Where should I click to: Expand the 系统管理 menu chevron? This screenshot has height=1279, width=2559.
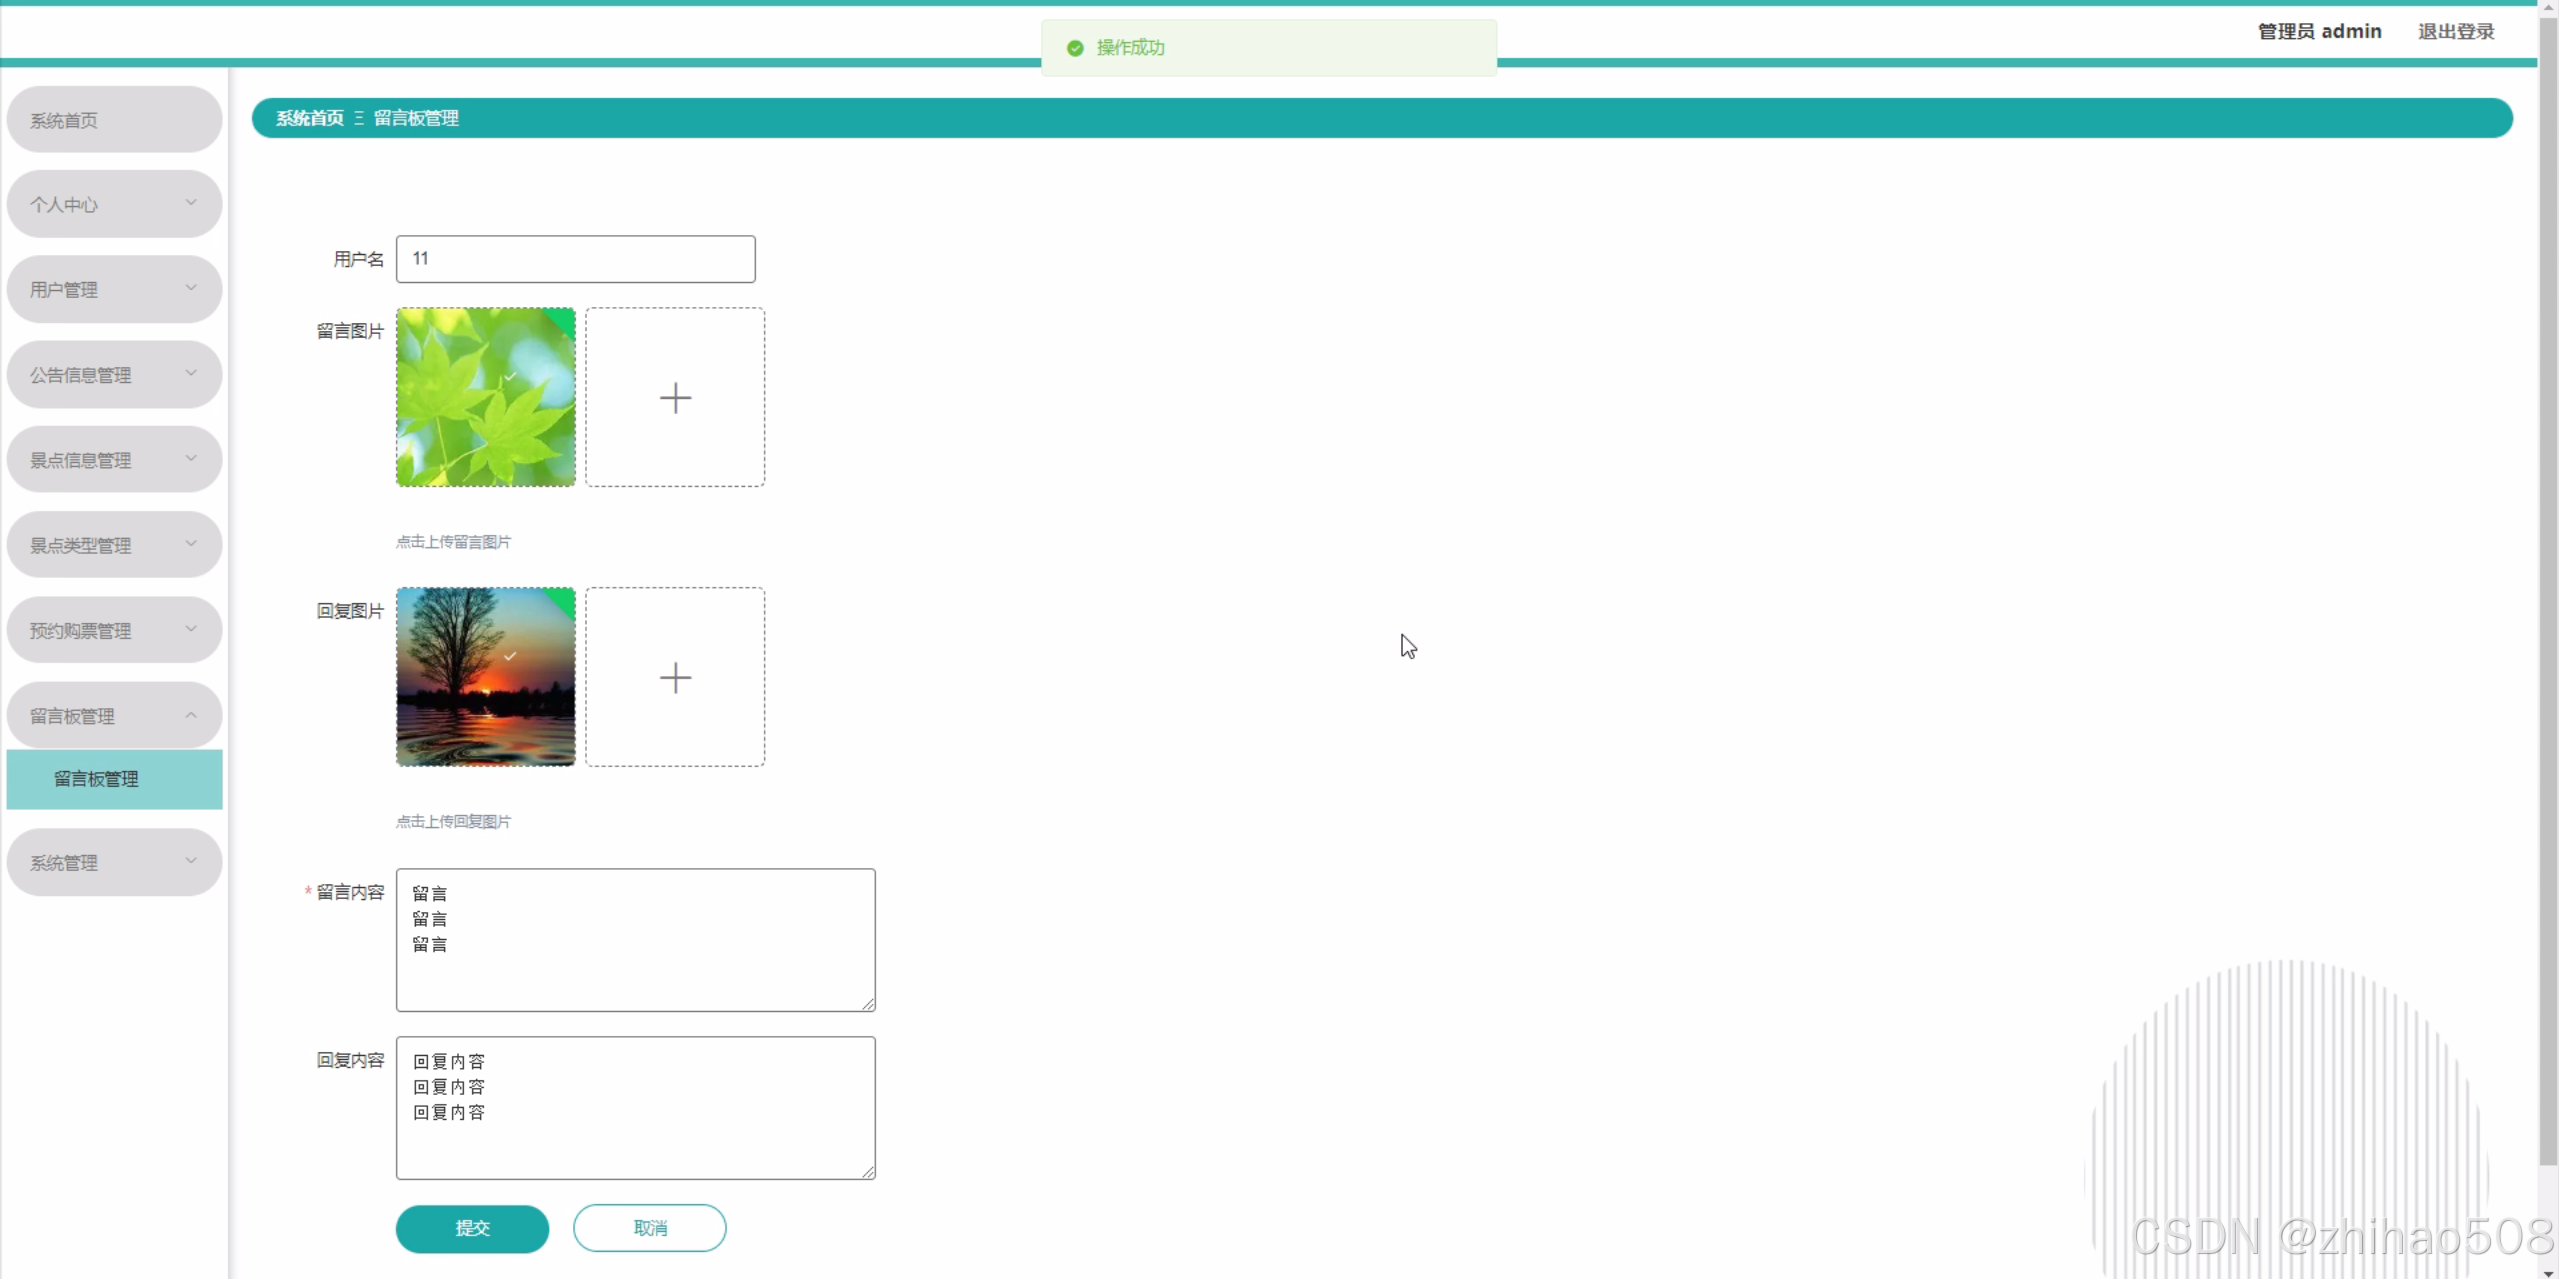pyautogui.click(x=190, y=861)
